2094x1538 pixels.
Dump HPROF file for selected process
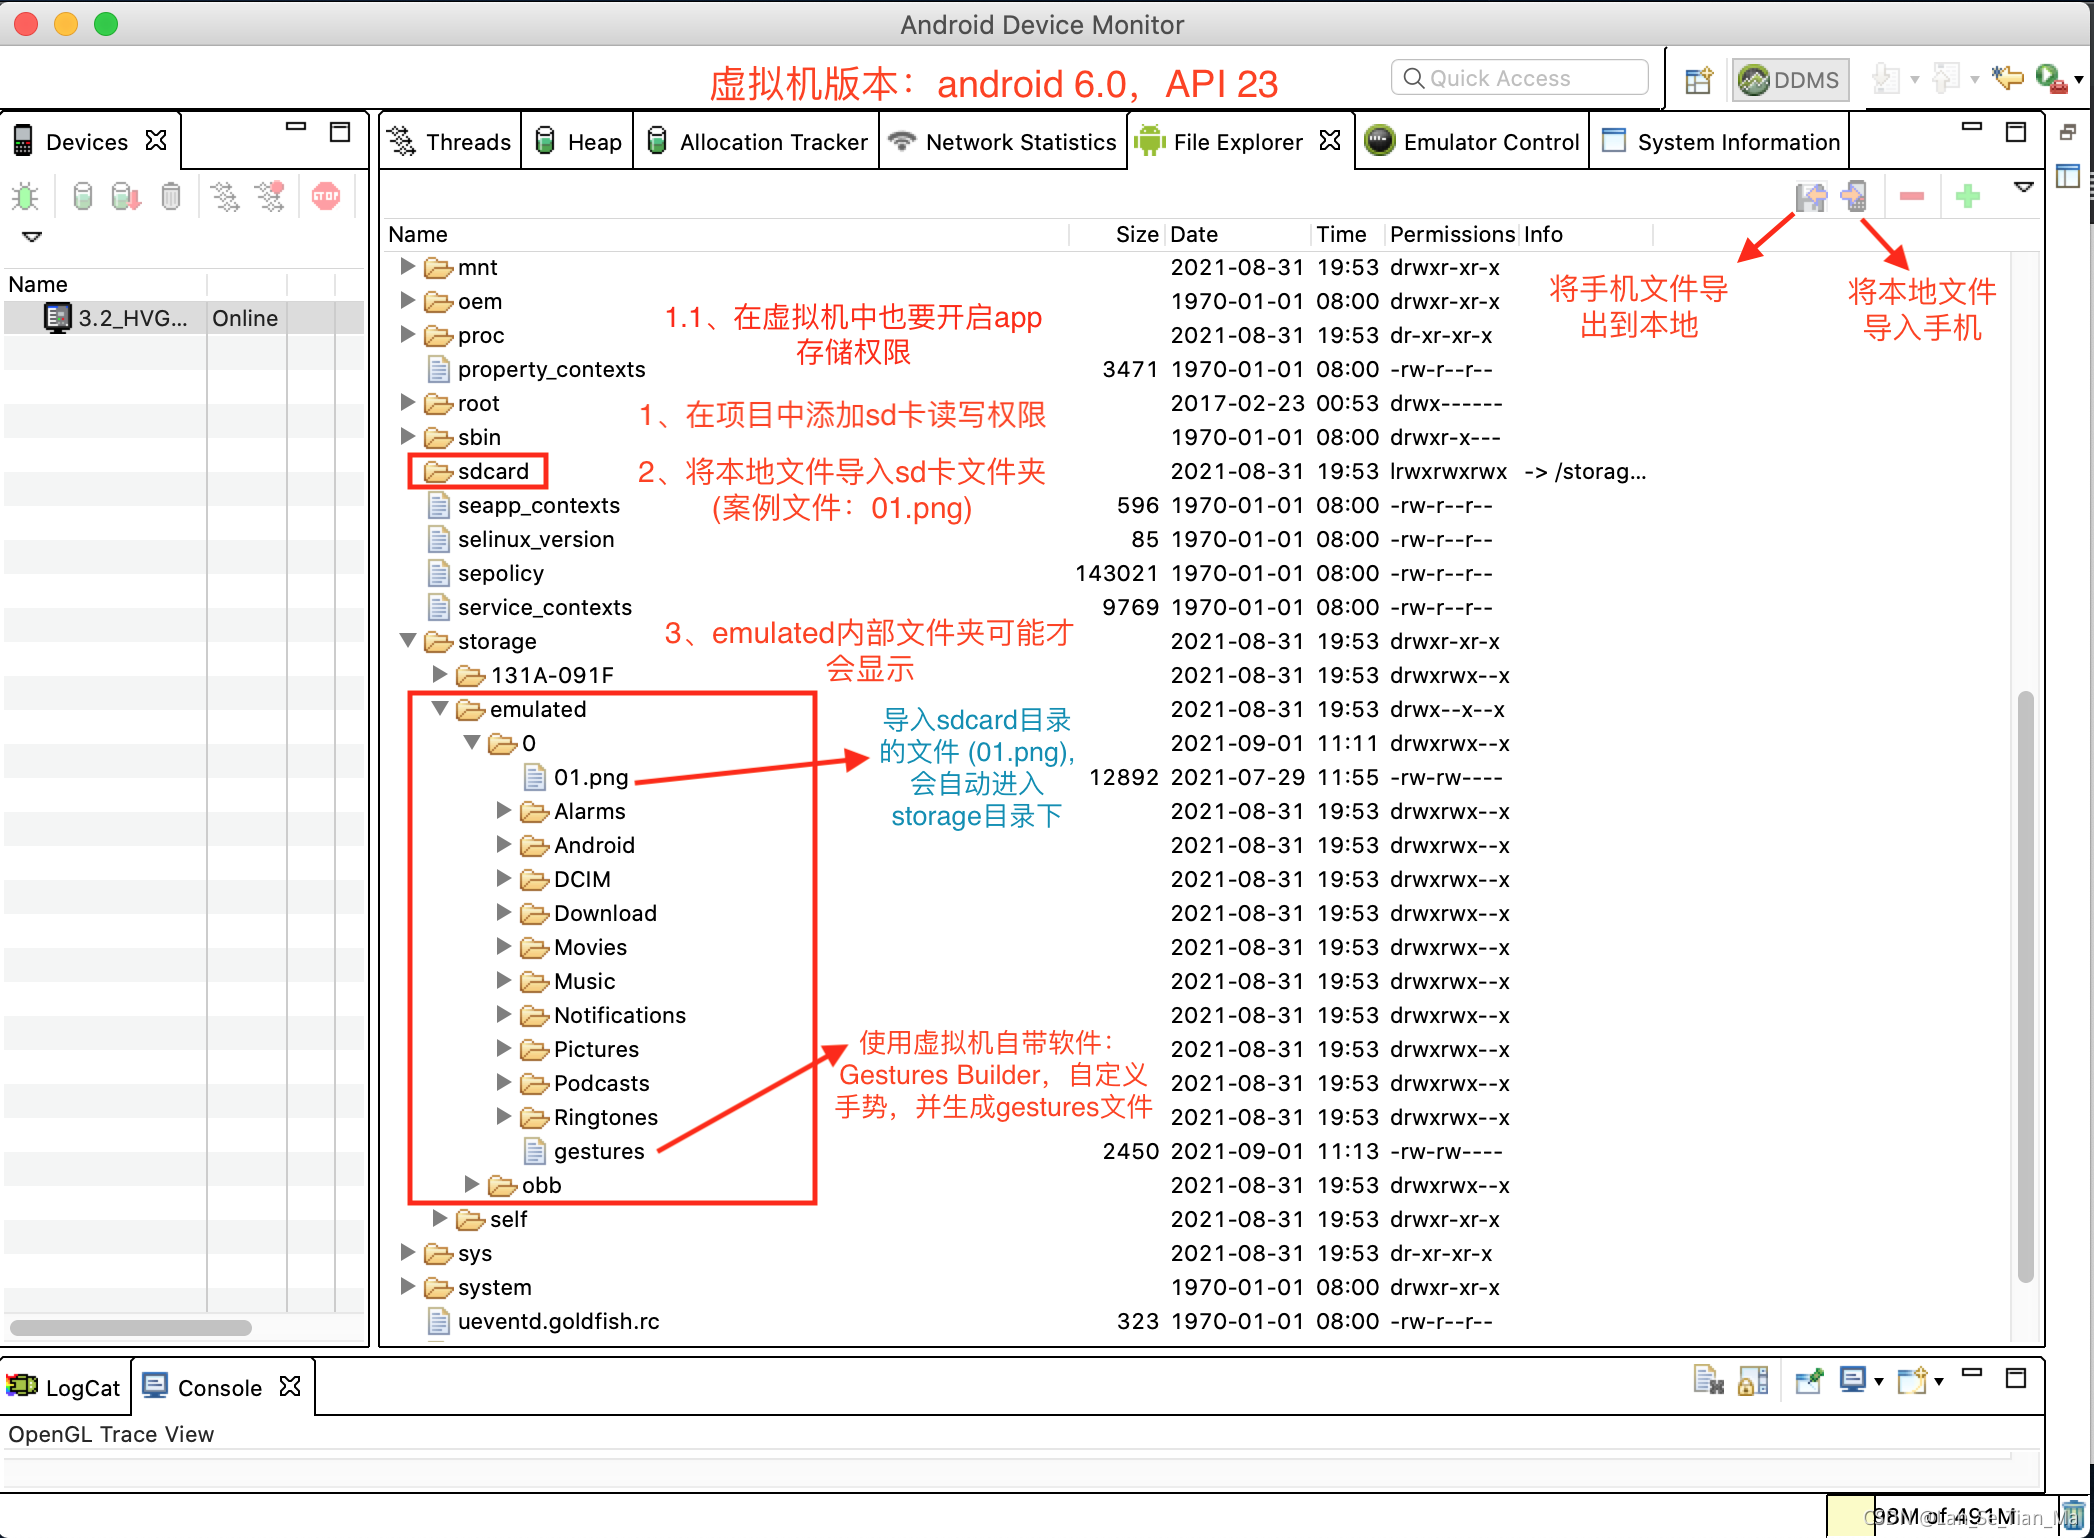(x=125, y=195)
